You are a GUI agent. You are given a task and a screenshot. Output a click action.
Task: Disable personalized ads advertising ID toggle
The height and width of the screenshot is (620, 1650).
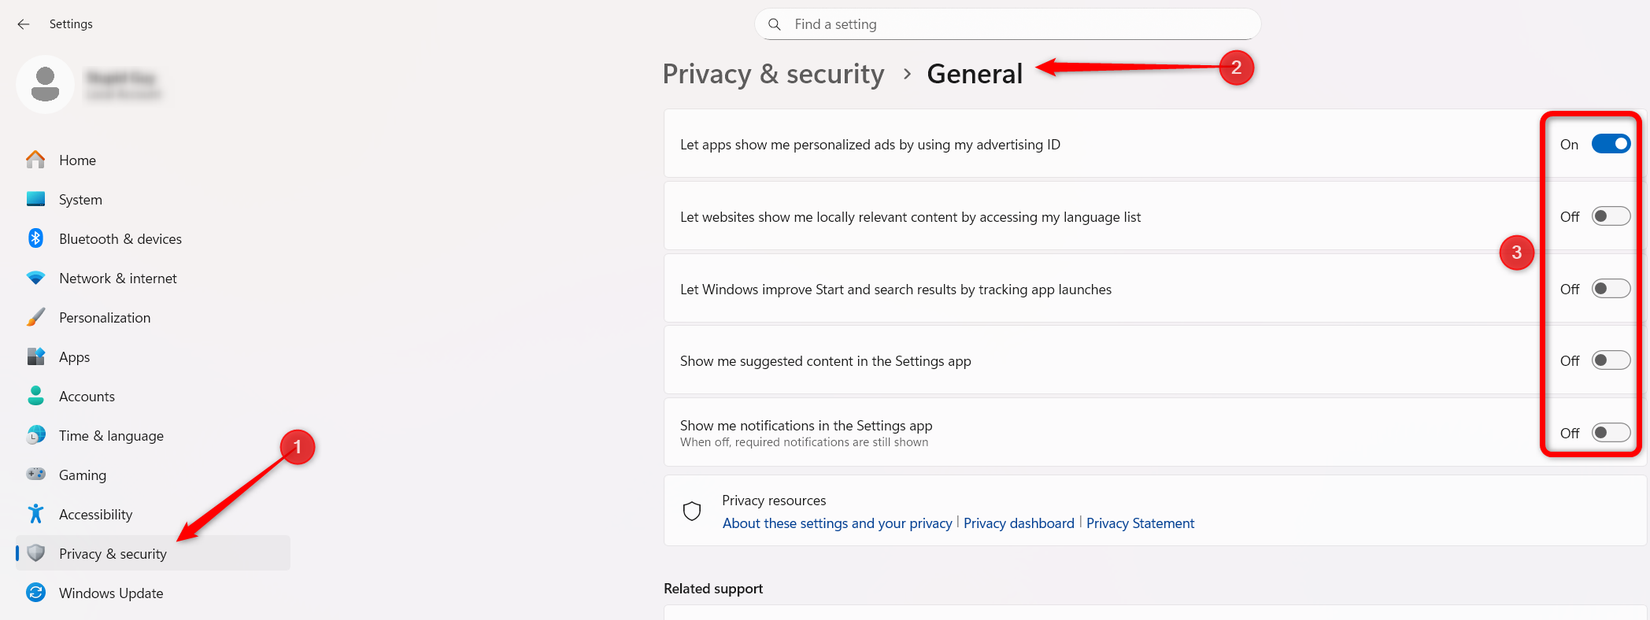(1610, 143)
